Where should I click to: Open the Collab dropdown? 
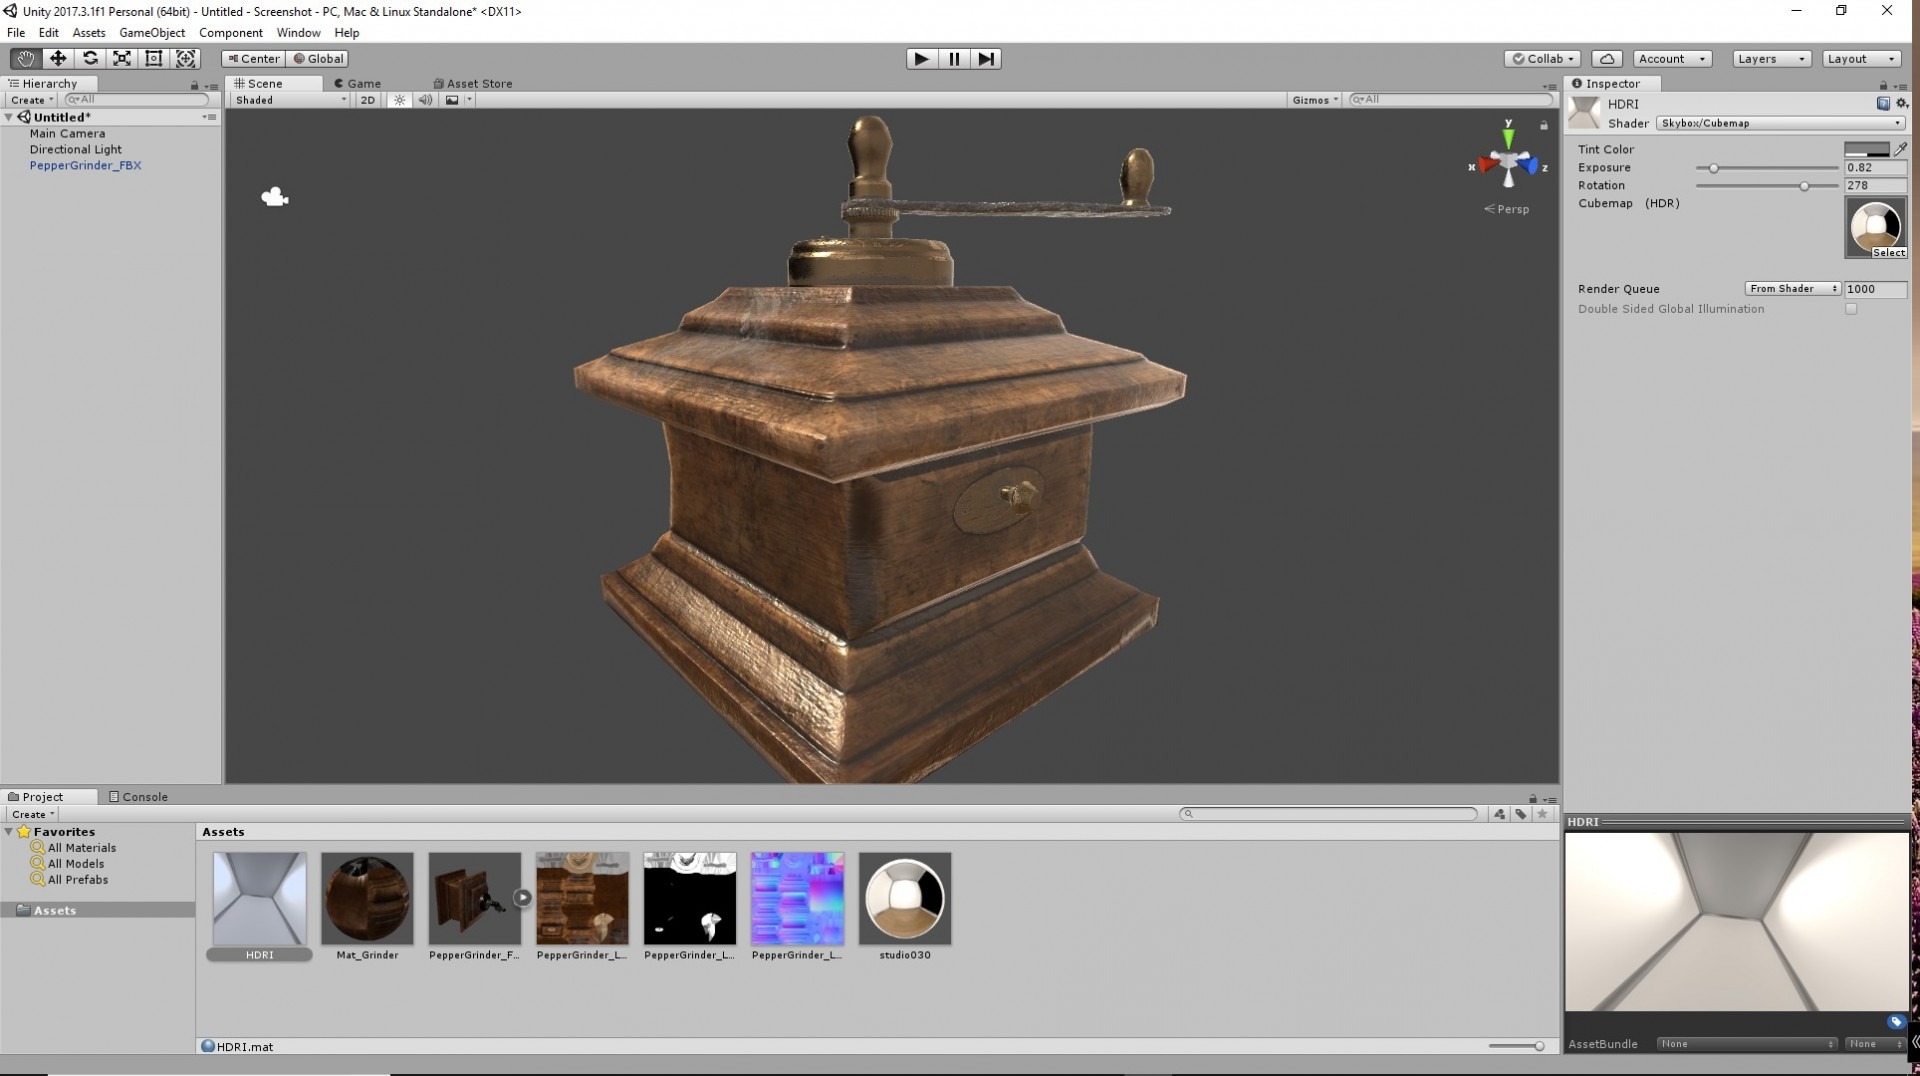tap(1542, 59)
